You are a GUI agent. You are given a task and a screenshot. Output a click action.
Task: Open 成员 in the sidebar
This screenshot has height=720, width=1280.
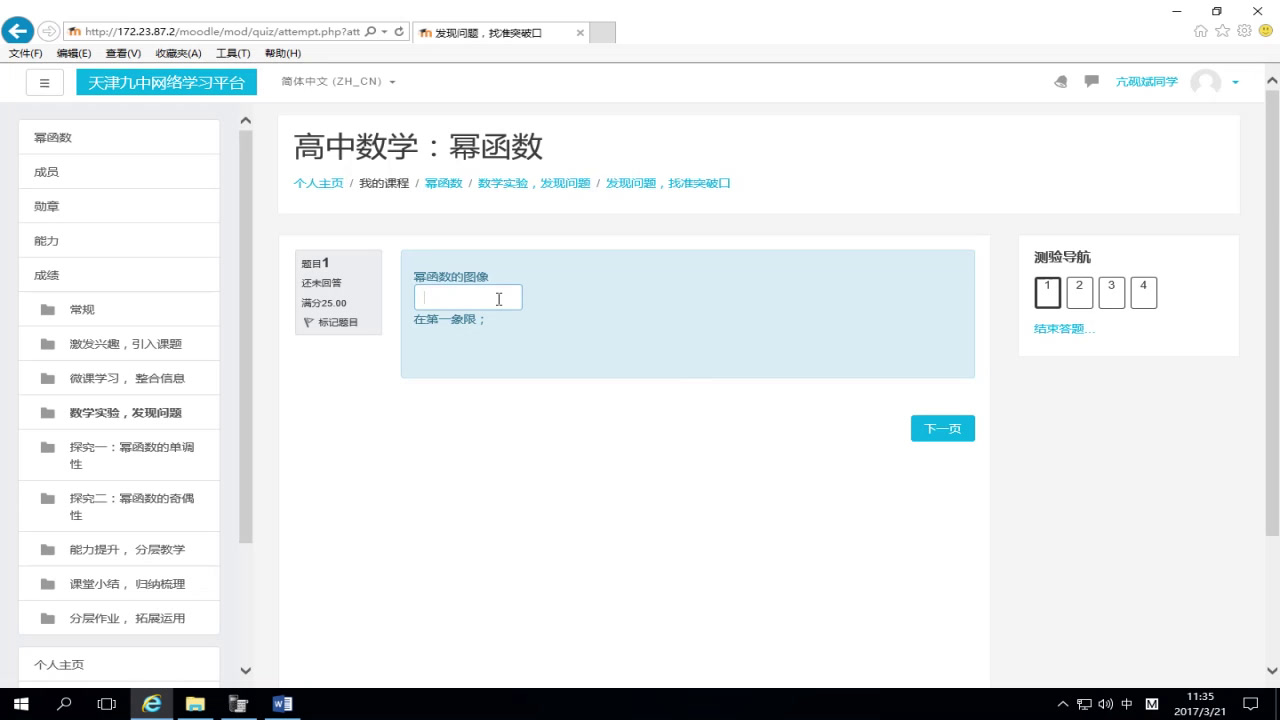(119, 172)
